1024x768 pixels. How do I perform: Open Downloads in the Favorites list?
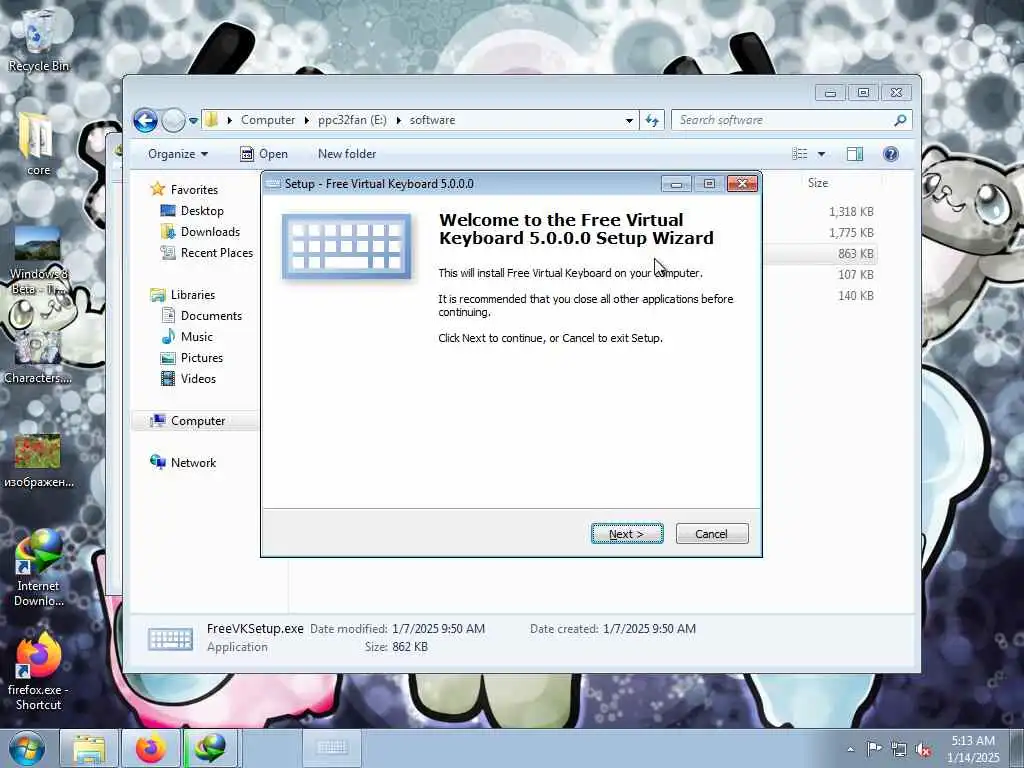210,232
